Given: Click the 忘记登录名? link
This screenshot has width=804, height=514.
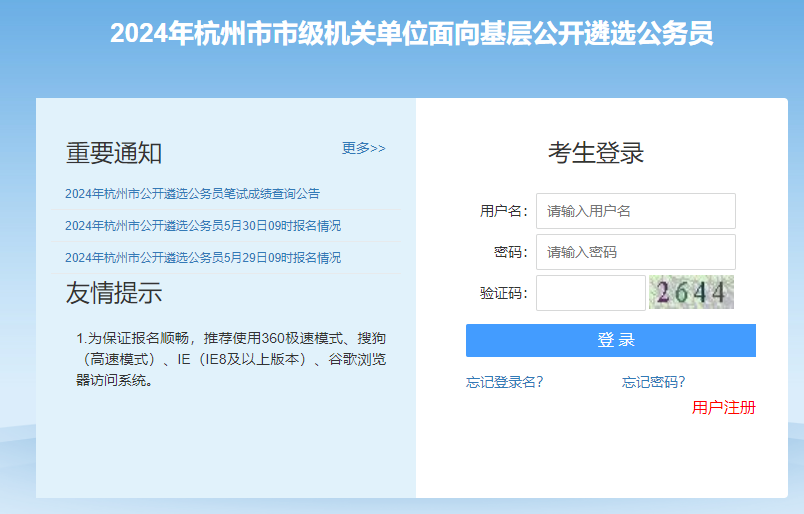Looking at the screenshot, I should pyautogui.click(x=505, y=382).
